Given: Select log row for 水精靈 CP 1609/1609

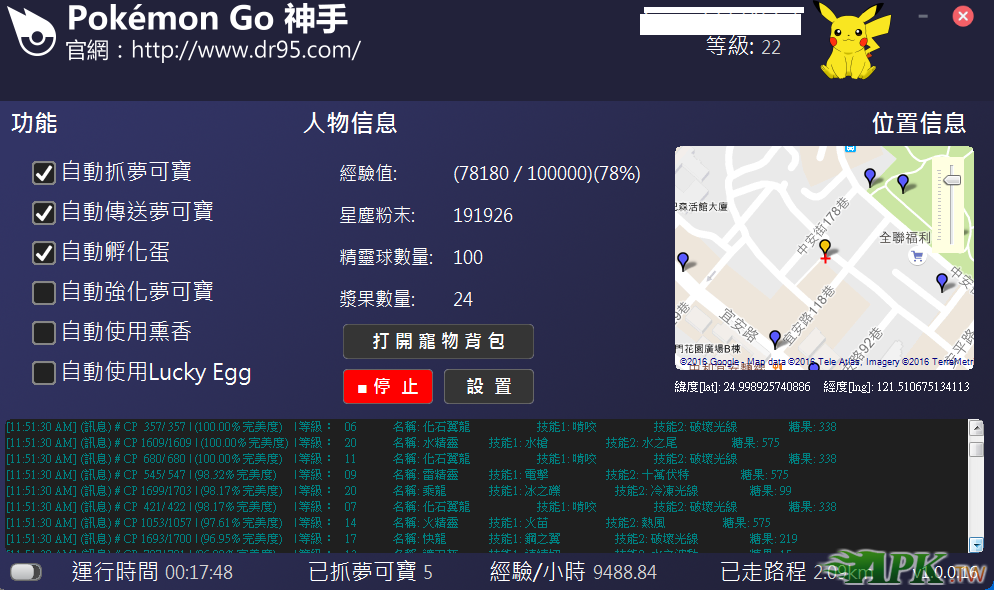Looking at the screenshot, I should coord(393,442).
